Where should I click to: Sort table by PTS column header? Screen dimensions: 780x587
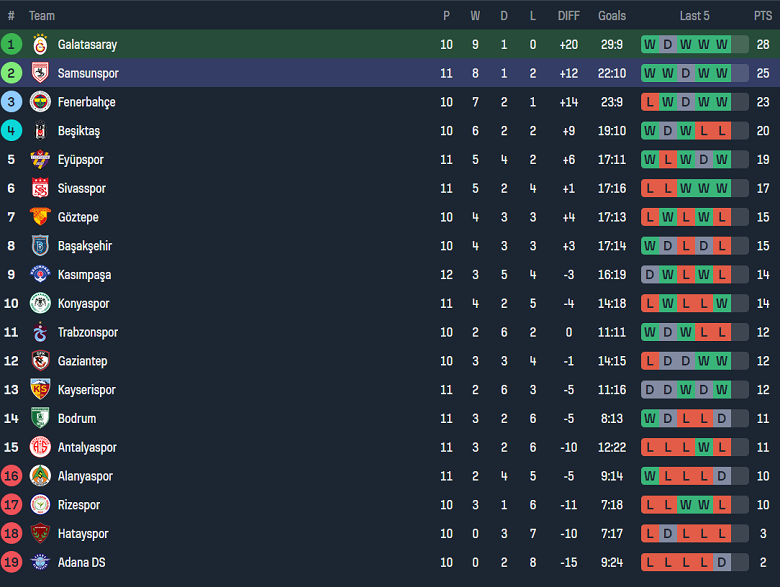(x=762, y=16)
